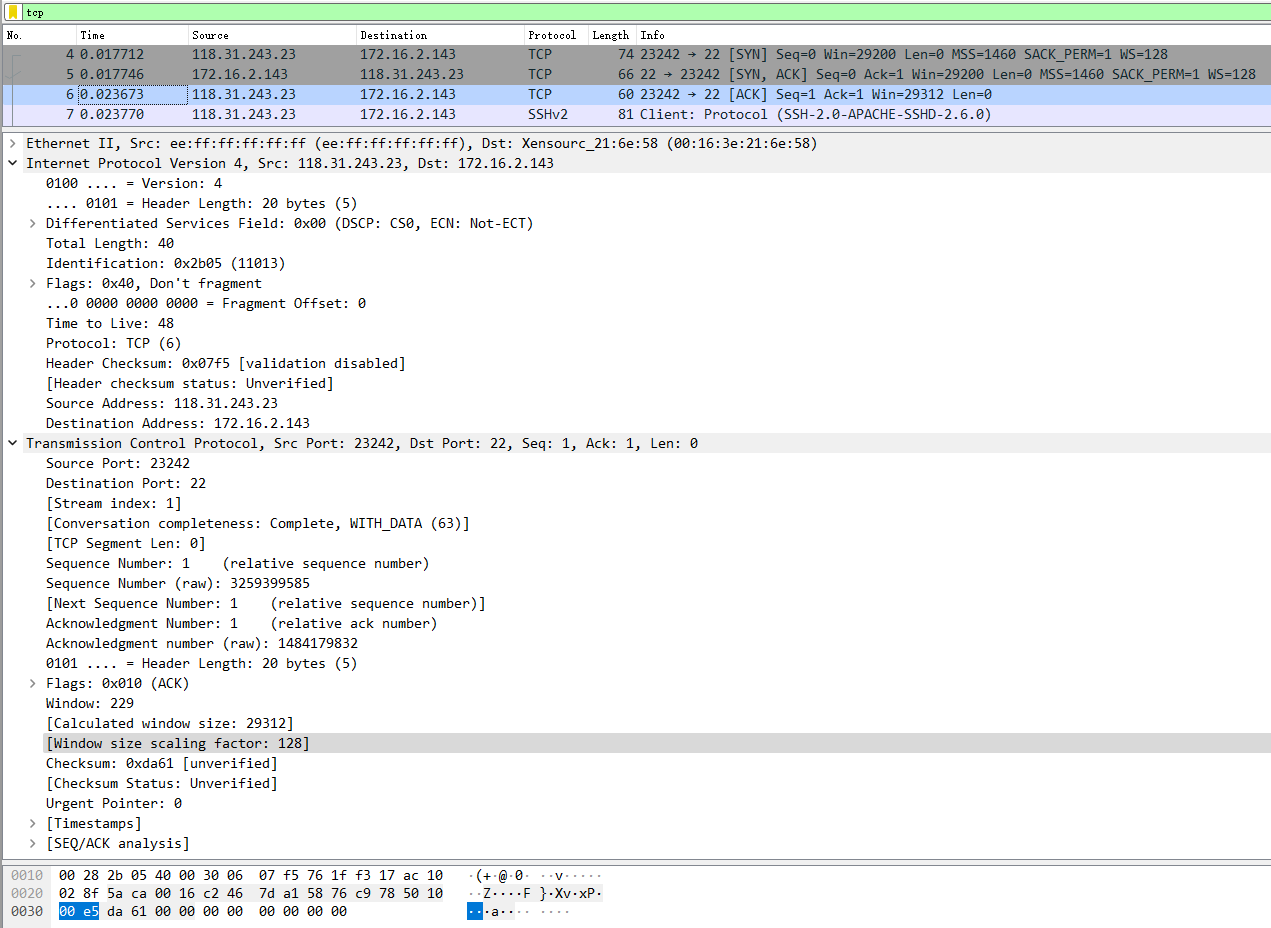Select the [Stream index: 1] line
The width and height of the screenshot is (1271, 928).
point(114,503)
